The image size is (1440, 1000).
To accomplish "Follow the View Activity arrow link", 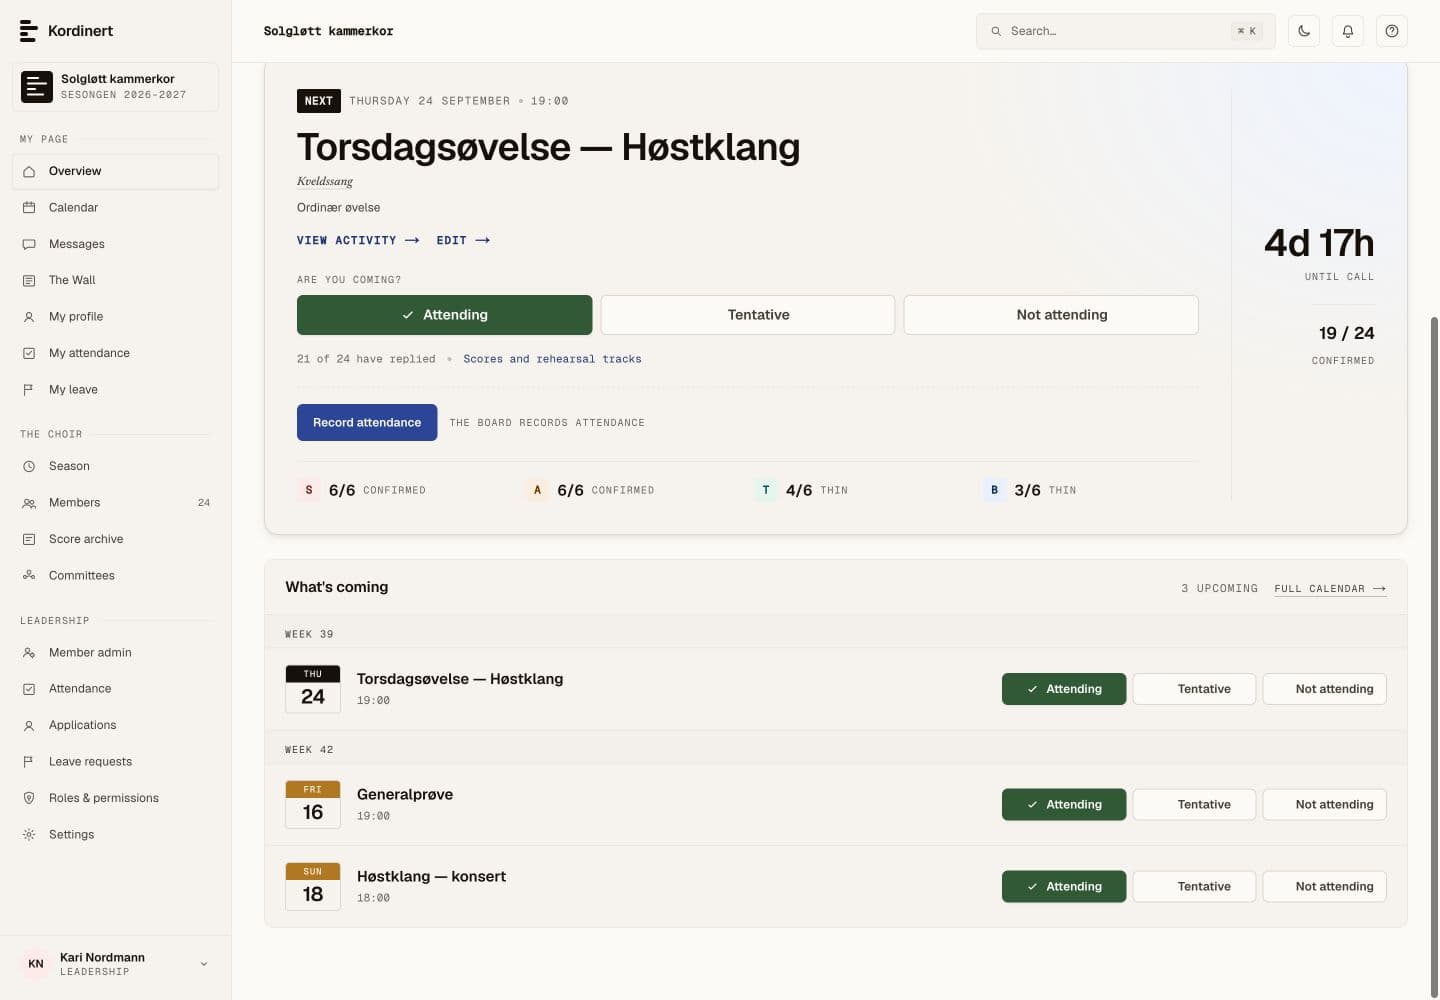I will (x=358, y=241).
